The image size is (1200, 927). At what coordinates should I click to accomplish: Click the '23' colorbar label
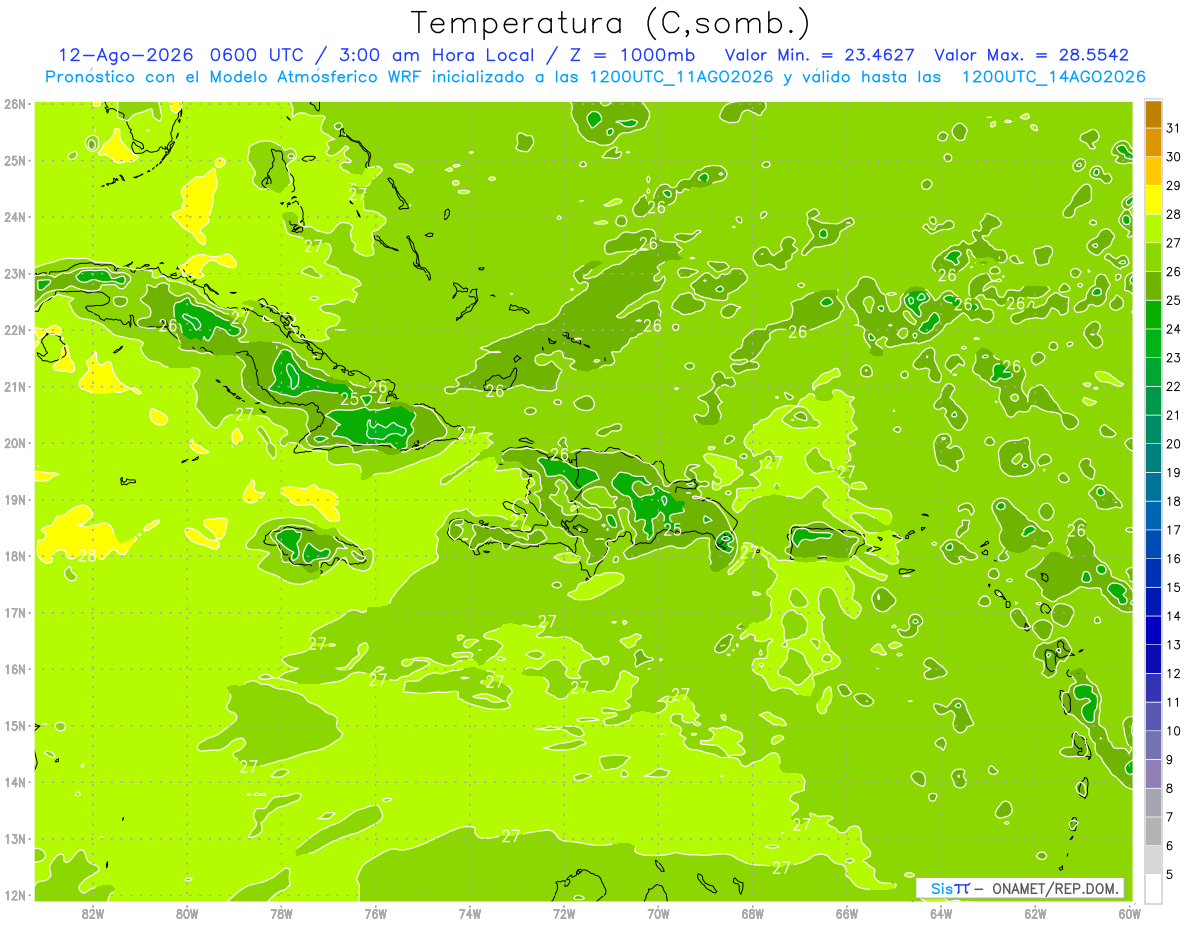(1174, 357)
